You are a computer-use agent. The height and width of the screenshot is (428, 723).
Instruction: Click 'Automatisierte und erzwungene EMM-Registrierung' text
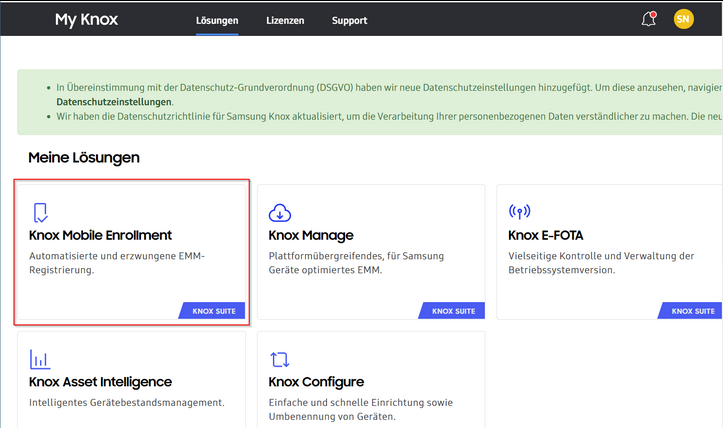pos(117,263)
